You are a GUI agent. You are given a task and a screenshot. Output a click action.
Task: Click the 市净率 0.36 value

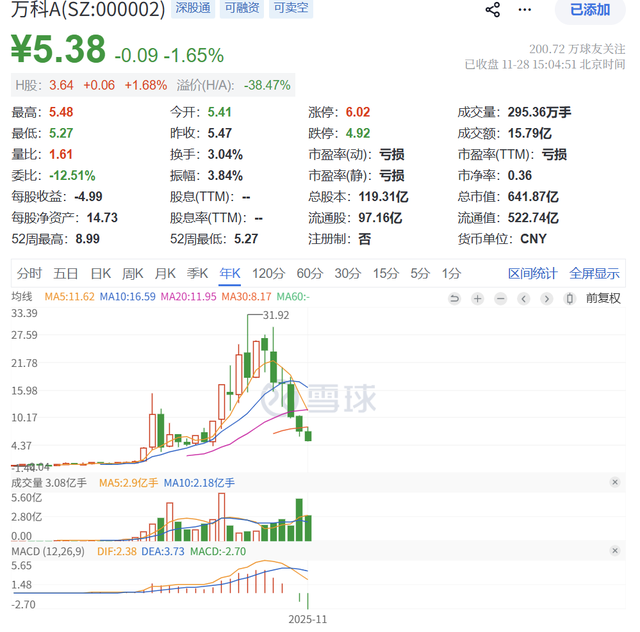[x=520, y=176]
